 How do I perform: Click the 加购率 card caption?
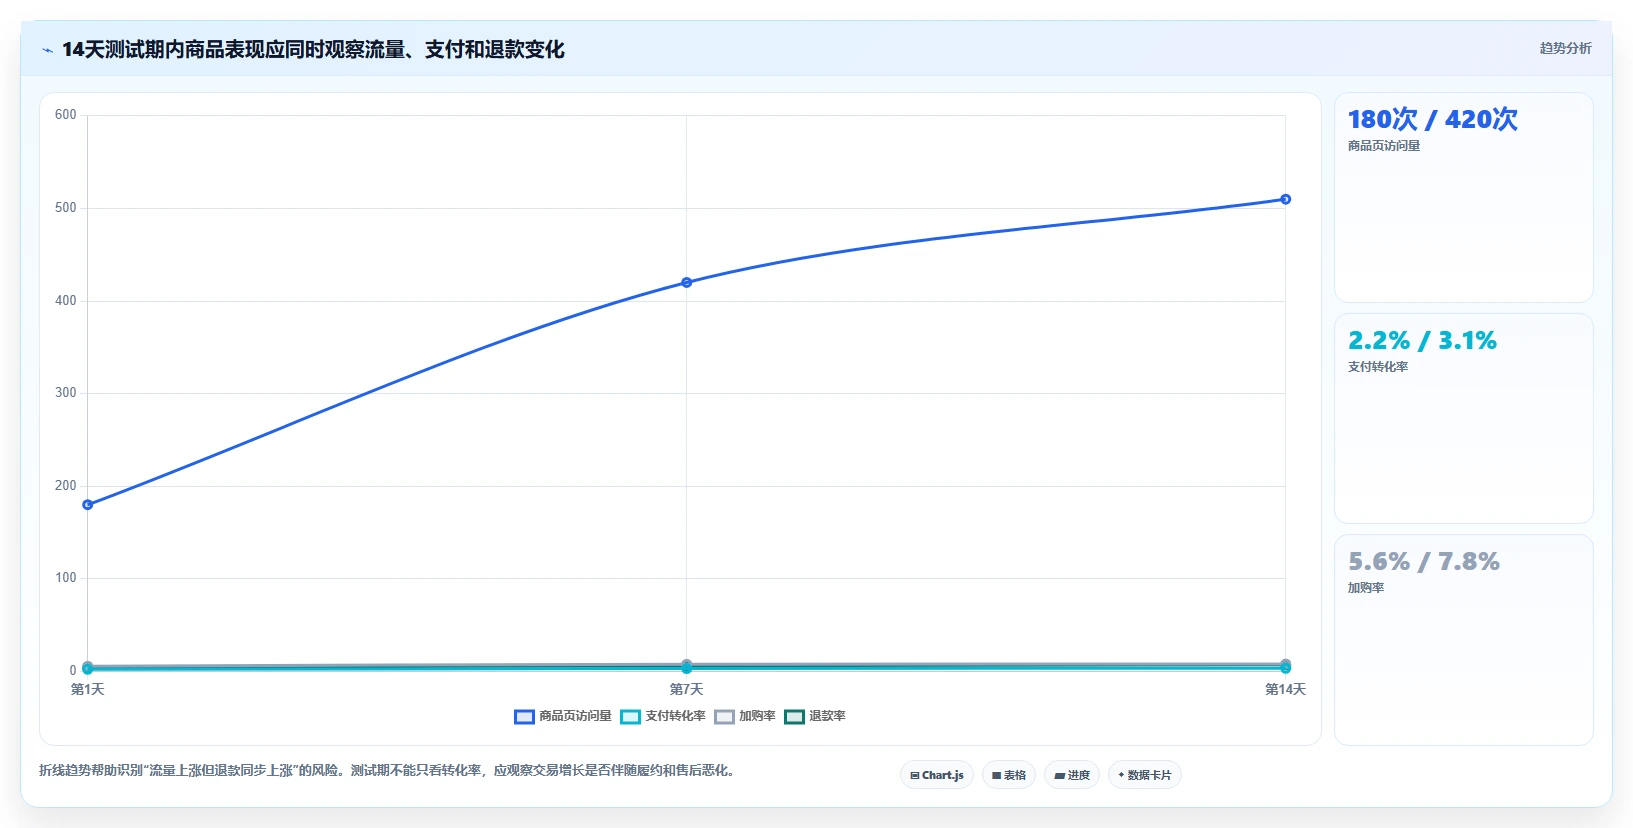(x=1366, y=588)
